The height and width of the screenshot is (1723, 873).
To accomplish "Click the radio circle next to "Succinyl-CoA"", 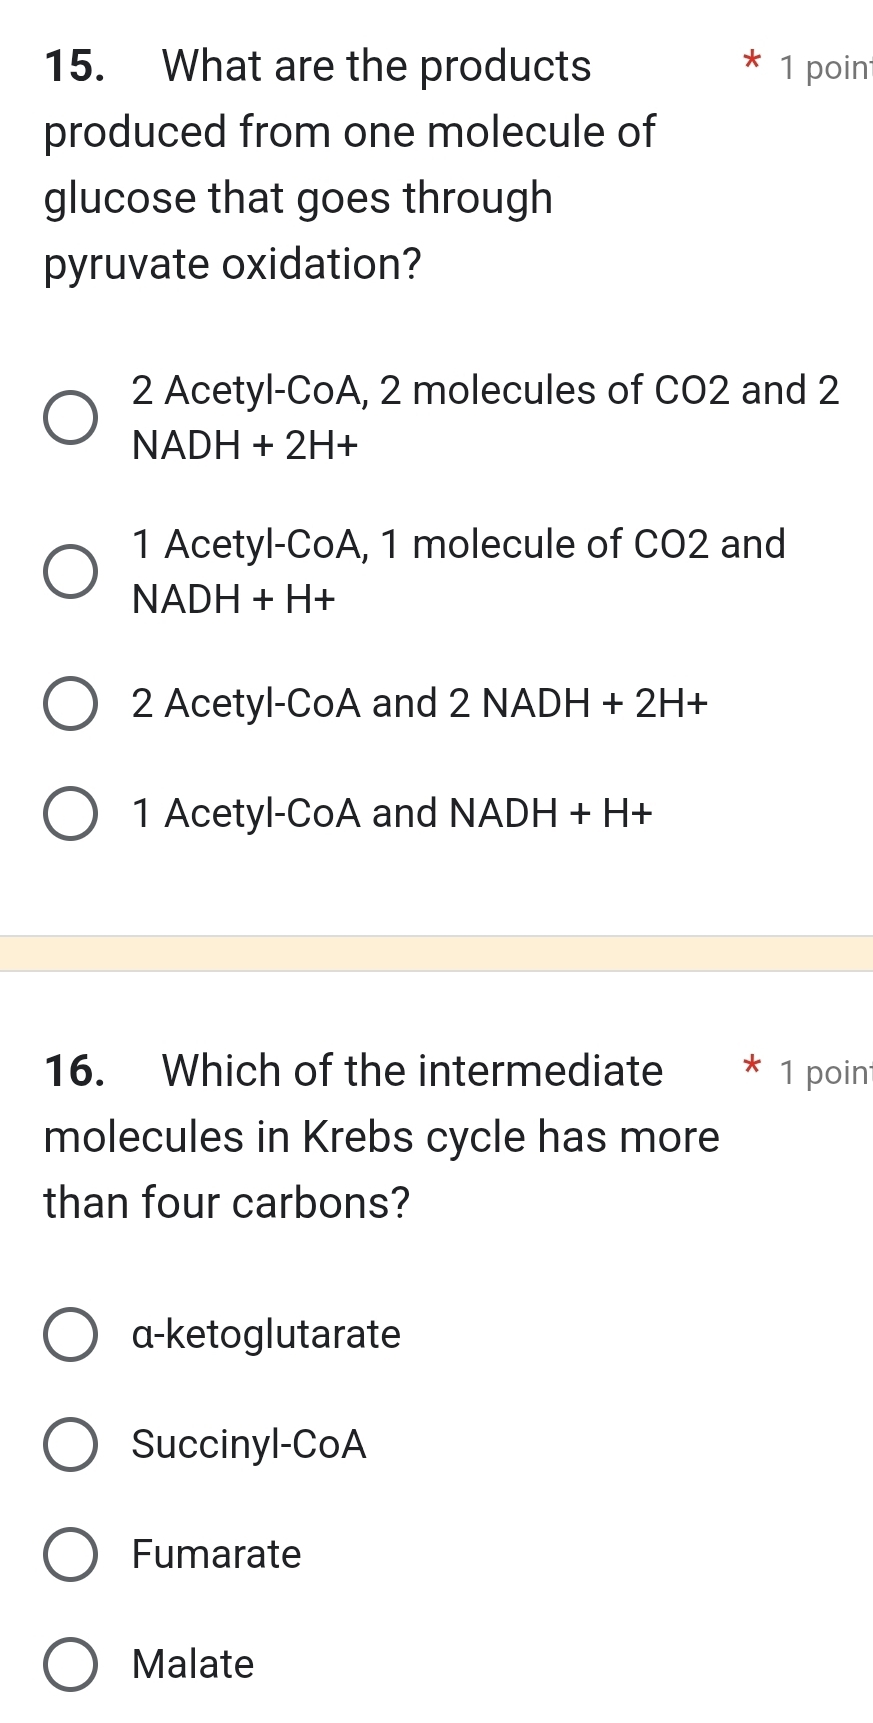I will [x=70, y=1443].
